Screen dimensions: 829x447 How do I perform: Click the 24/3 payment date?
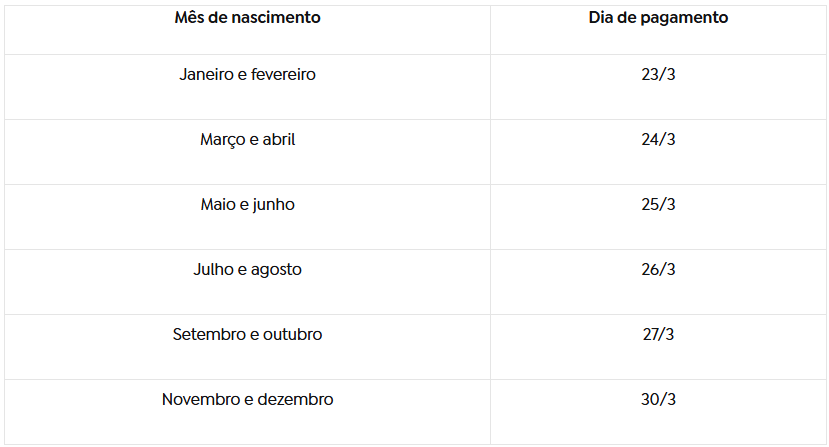coord(658,140)
